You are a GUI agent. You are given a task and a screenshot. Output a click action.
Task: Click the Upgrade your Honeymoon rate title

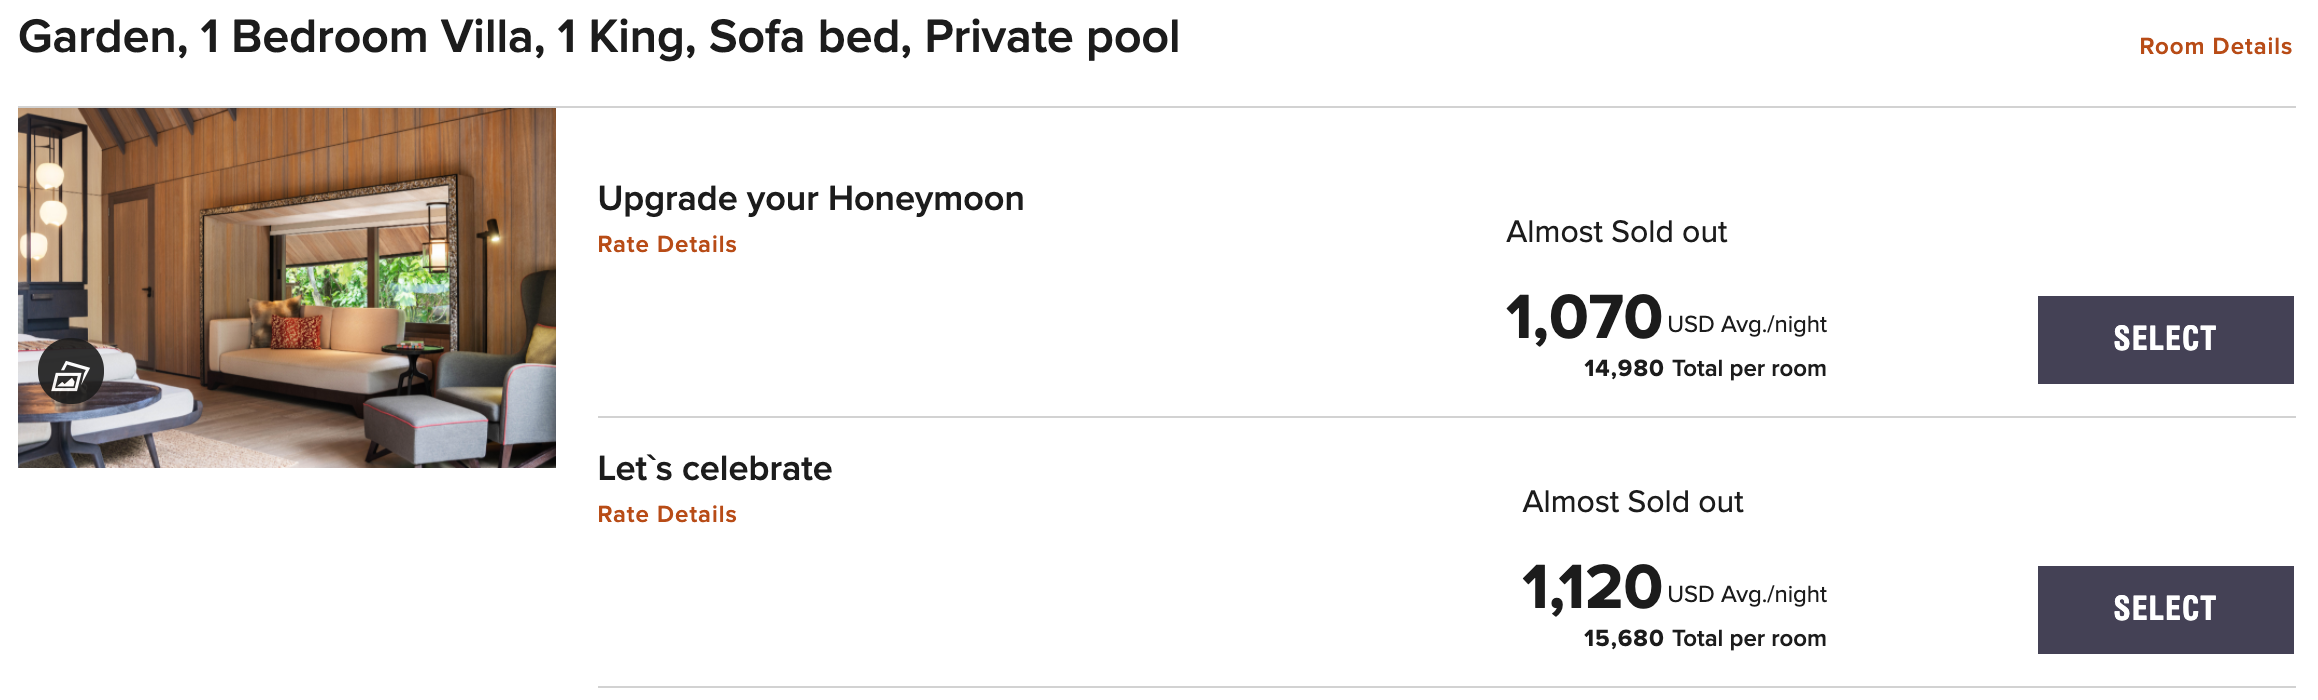pos(810,199)
